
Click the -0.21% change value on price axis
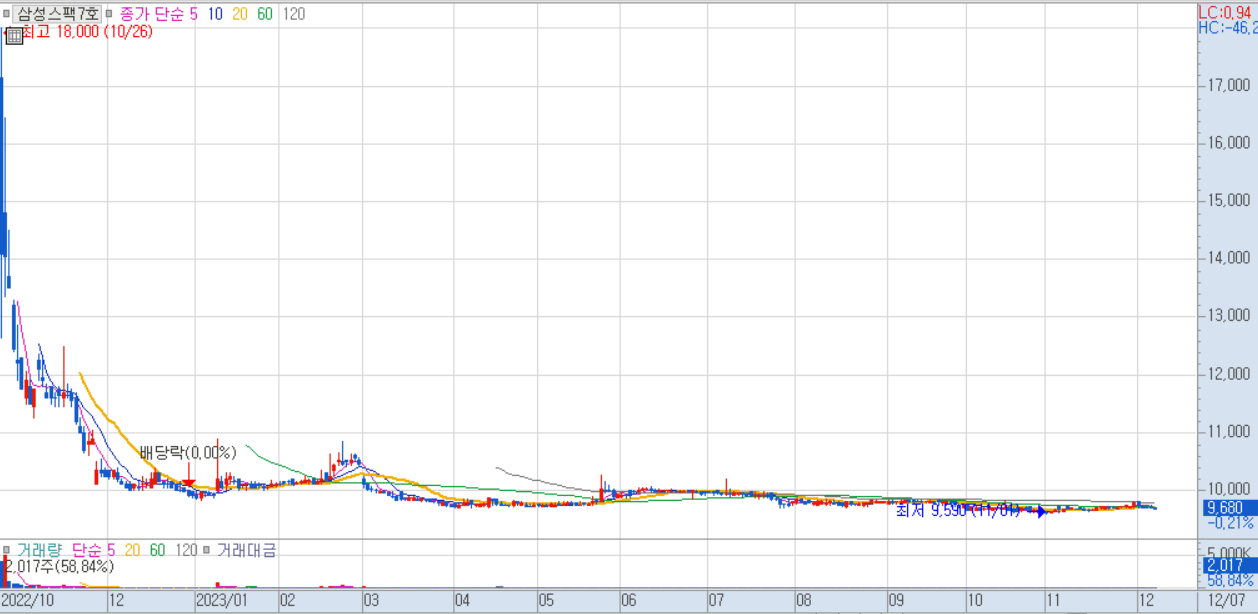click(x=1230, y=523)
